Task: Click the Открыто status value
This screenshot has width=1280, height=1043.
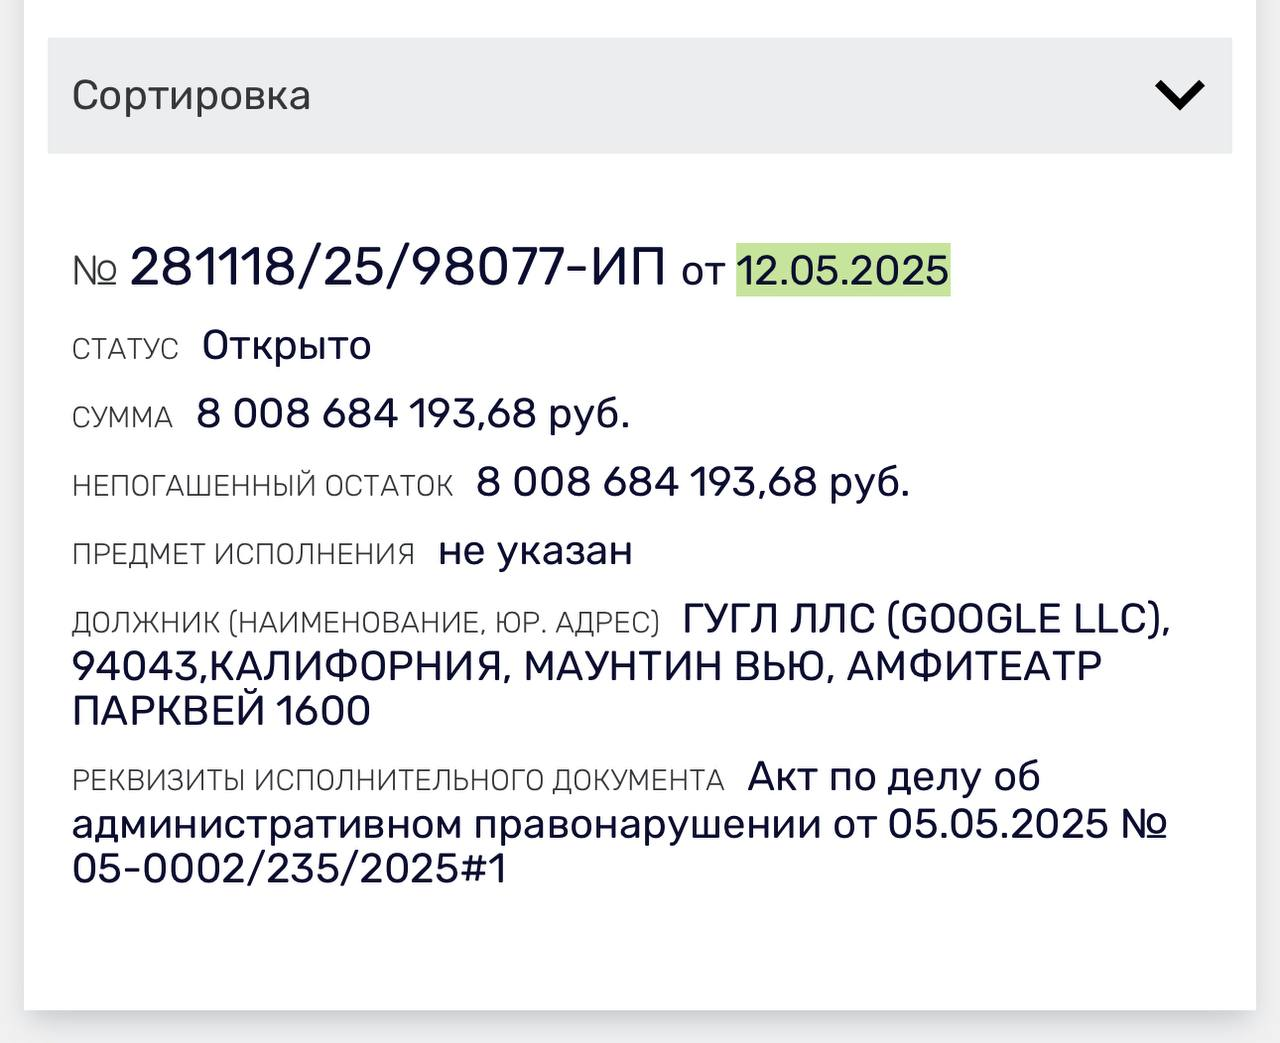Action: 287,346
